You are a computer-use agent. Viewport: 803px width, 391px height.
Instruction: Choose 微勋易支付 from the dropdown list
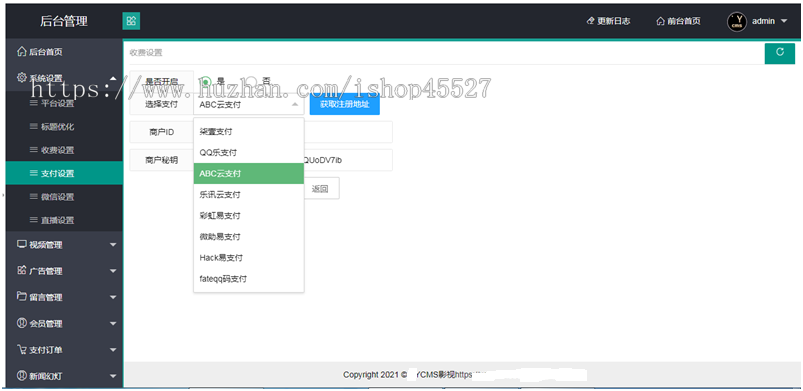(249, 237)
